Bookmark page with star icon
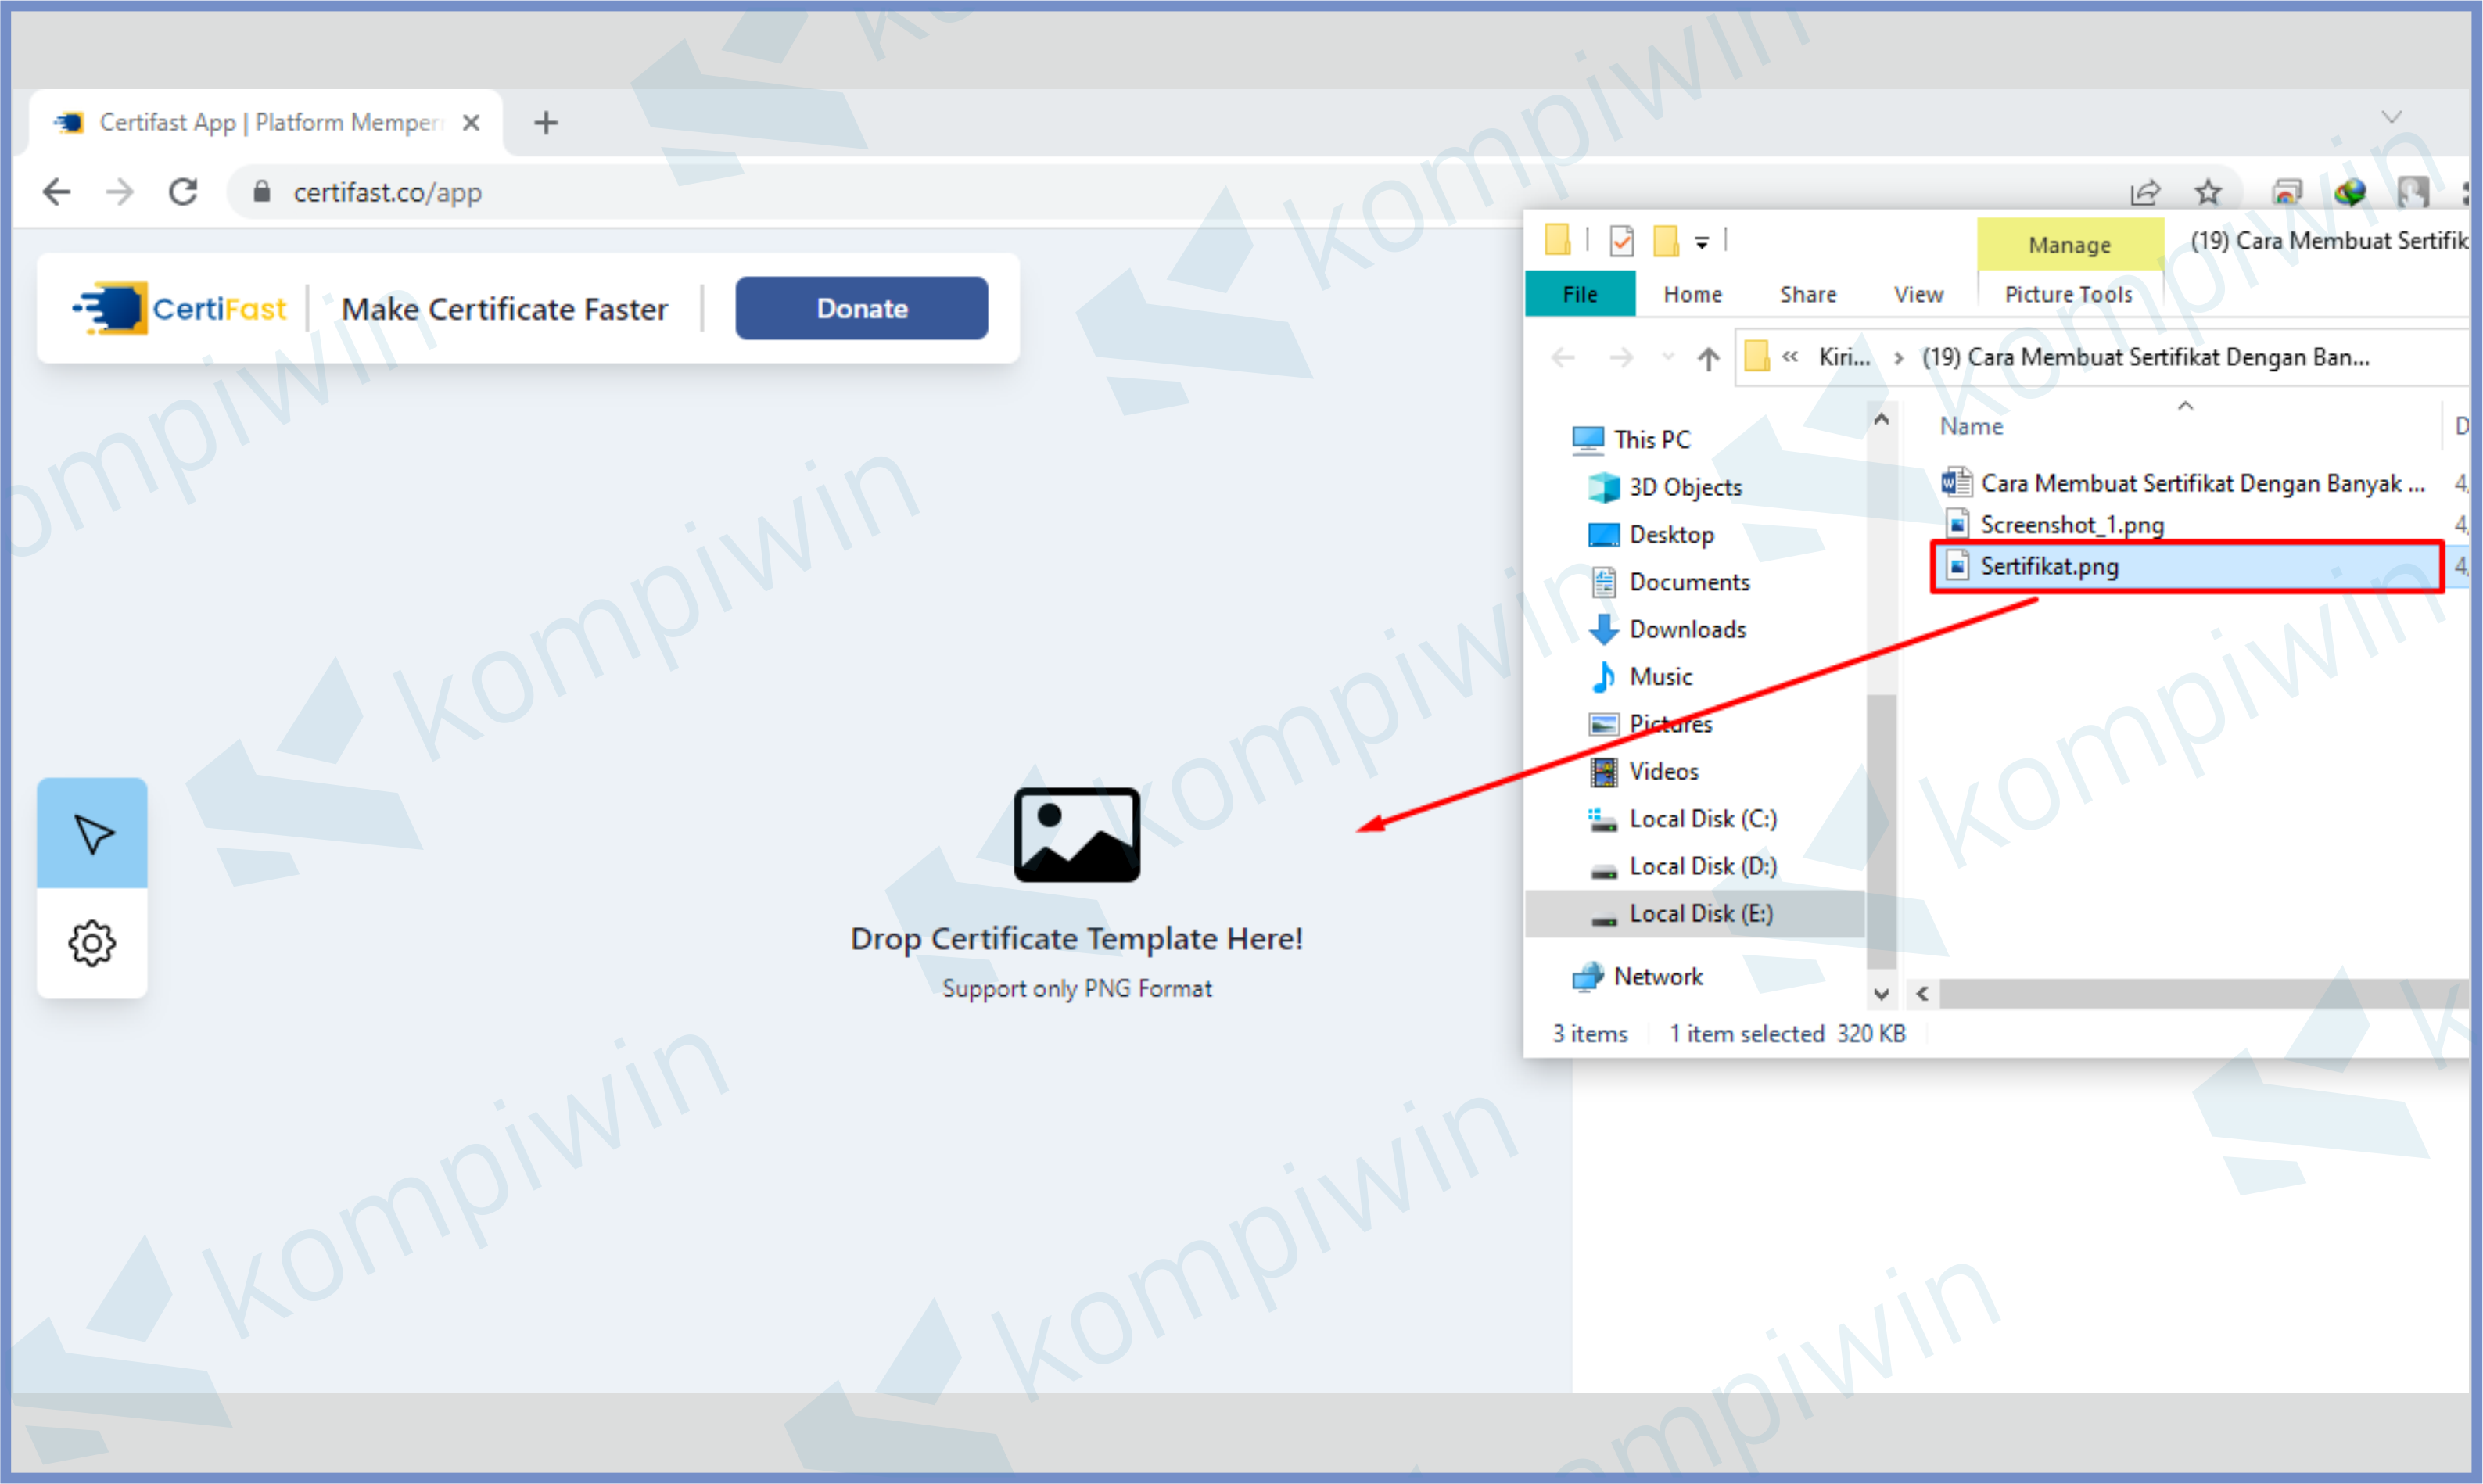 2208,191
